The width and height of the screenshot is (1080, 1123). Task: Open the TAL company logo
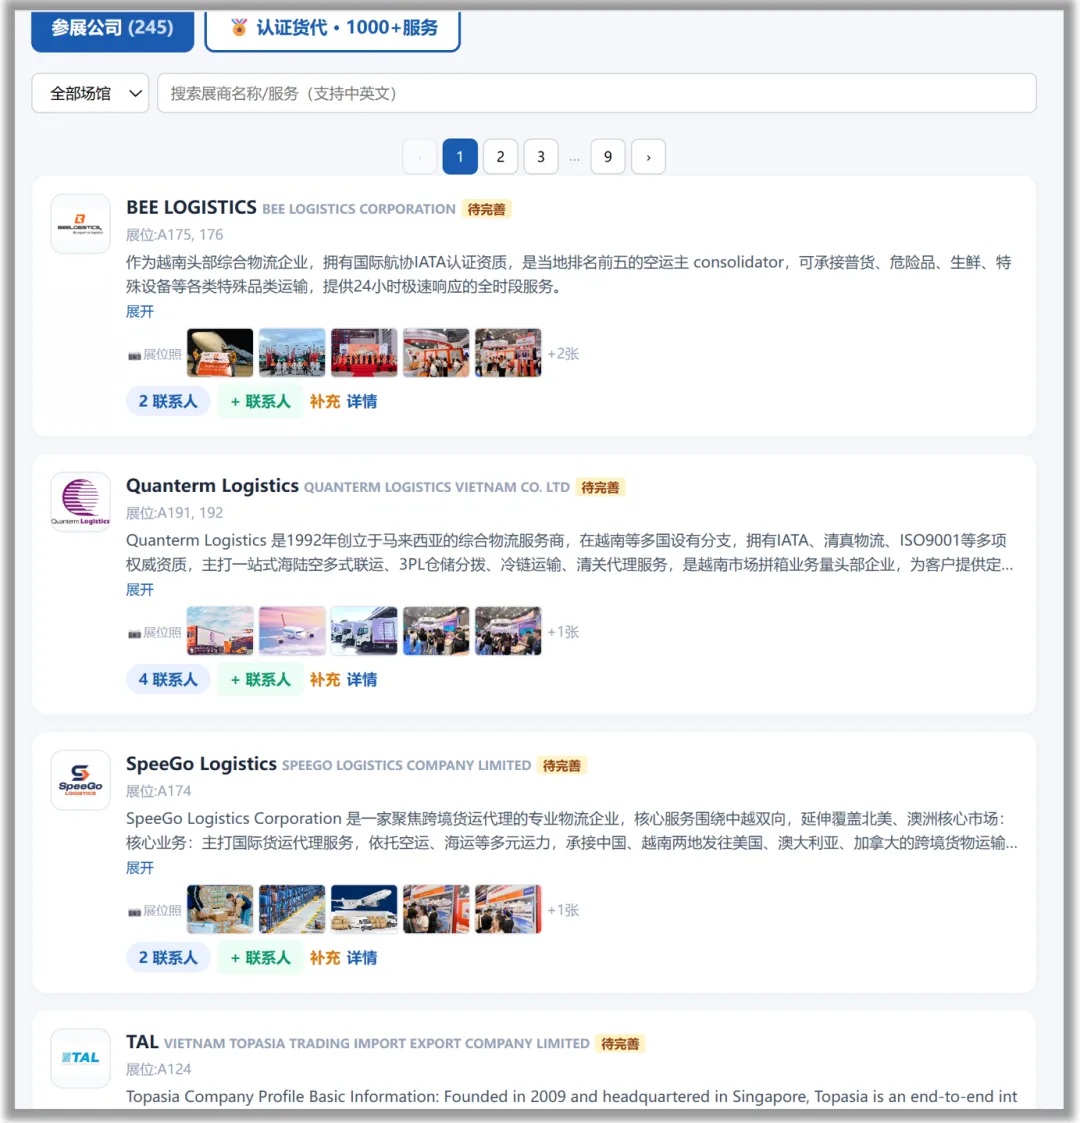click(x=80, y=1058)
